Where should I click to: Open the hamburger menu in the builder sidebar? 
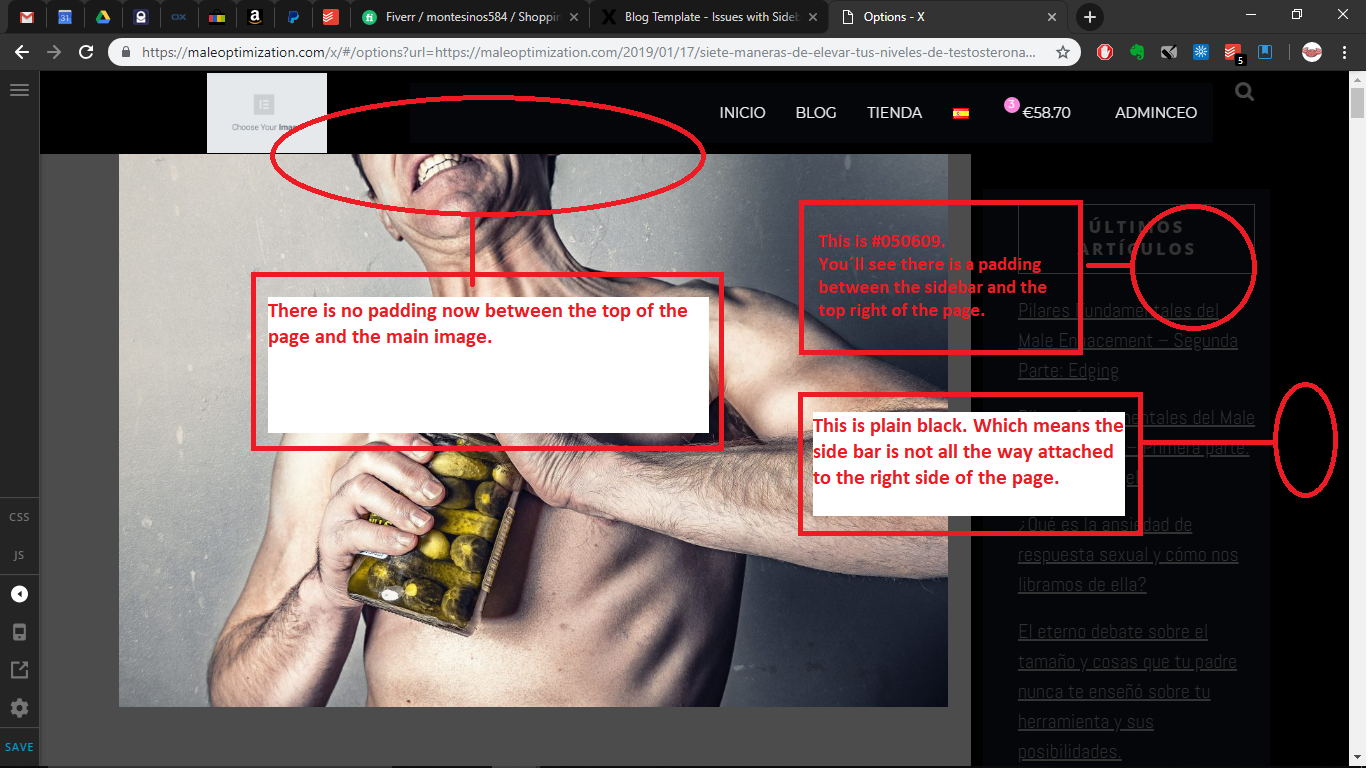pos(19,90)
